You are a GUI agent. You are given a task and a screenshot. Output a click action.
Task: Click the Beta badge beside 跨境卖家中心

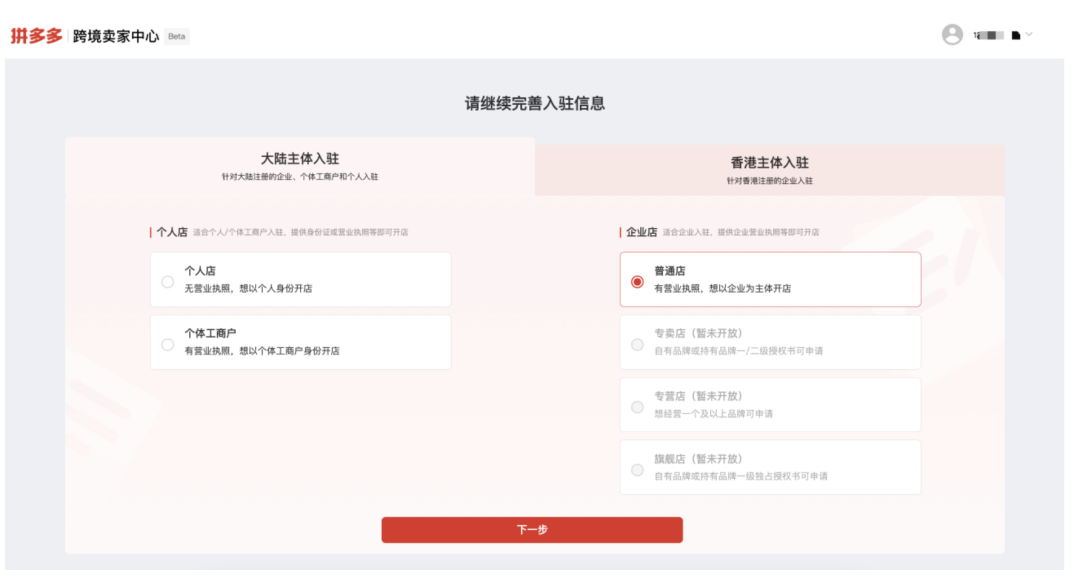click(176, 37)
